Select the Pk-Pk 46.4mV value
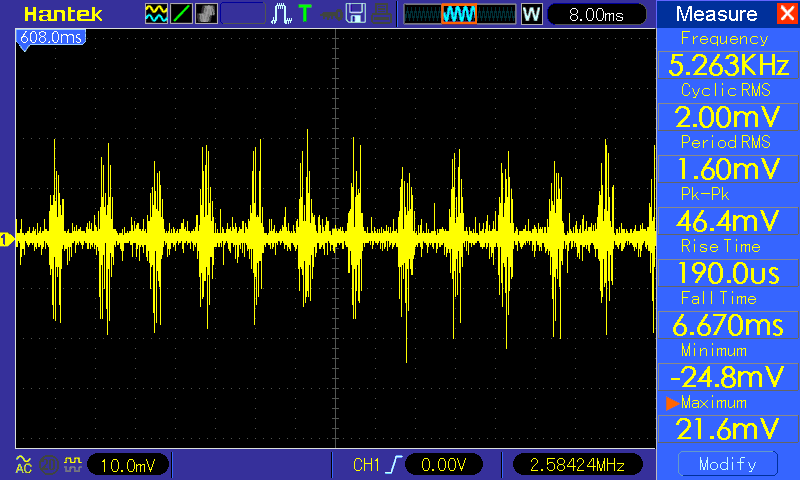 [x=728, y=221]
